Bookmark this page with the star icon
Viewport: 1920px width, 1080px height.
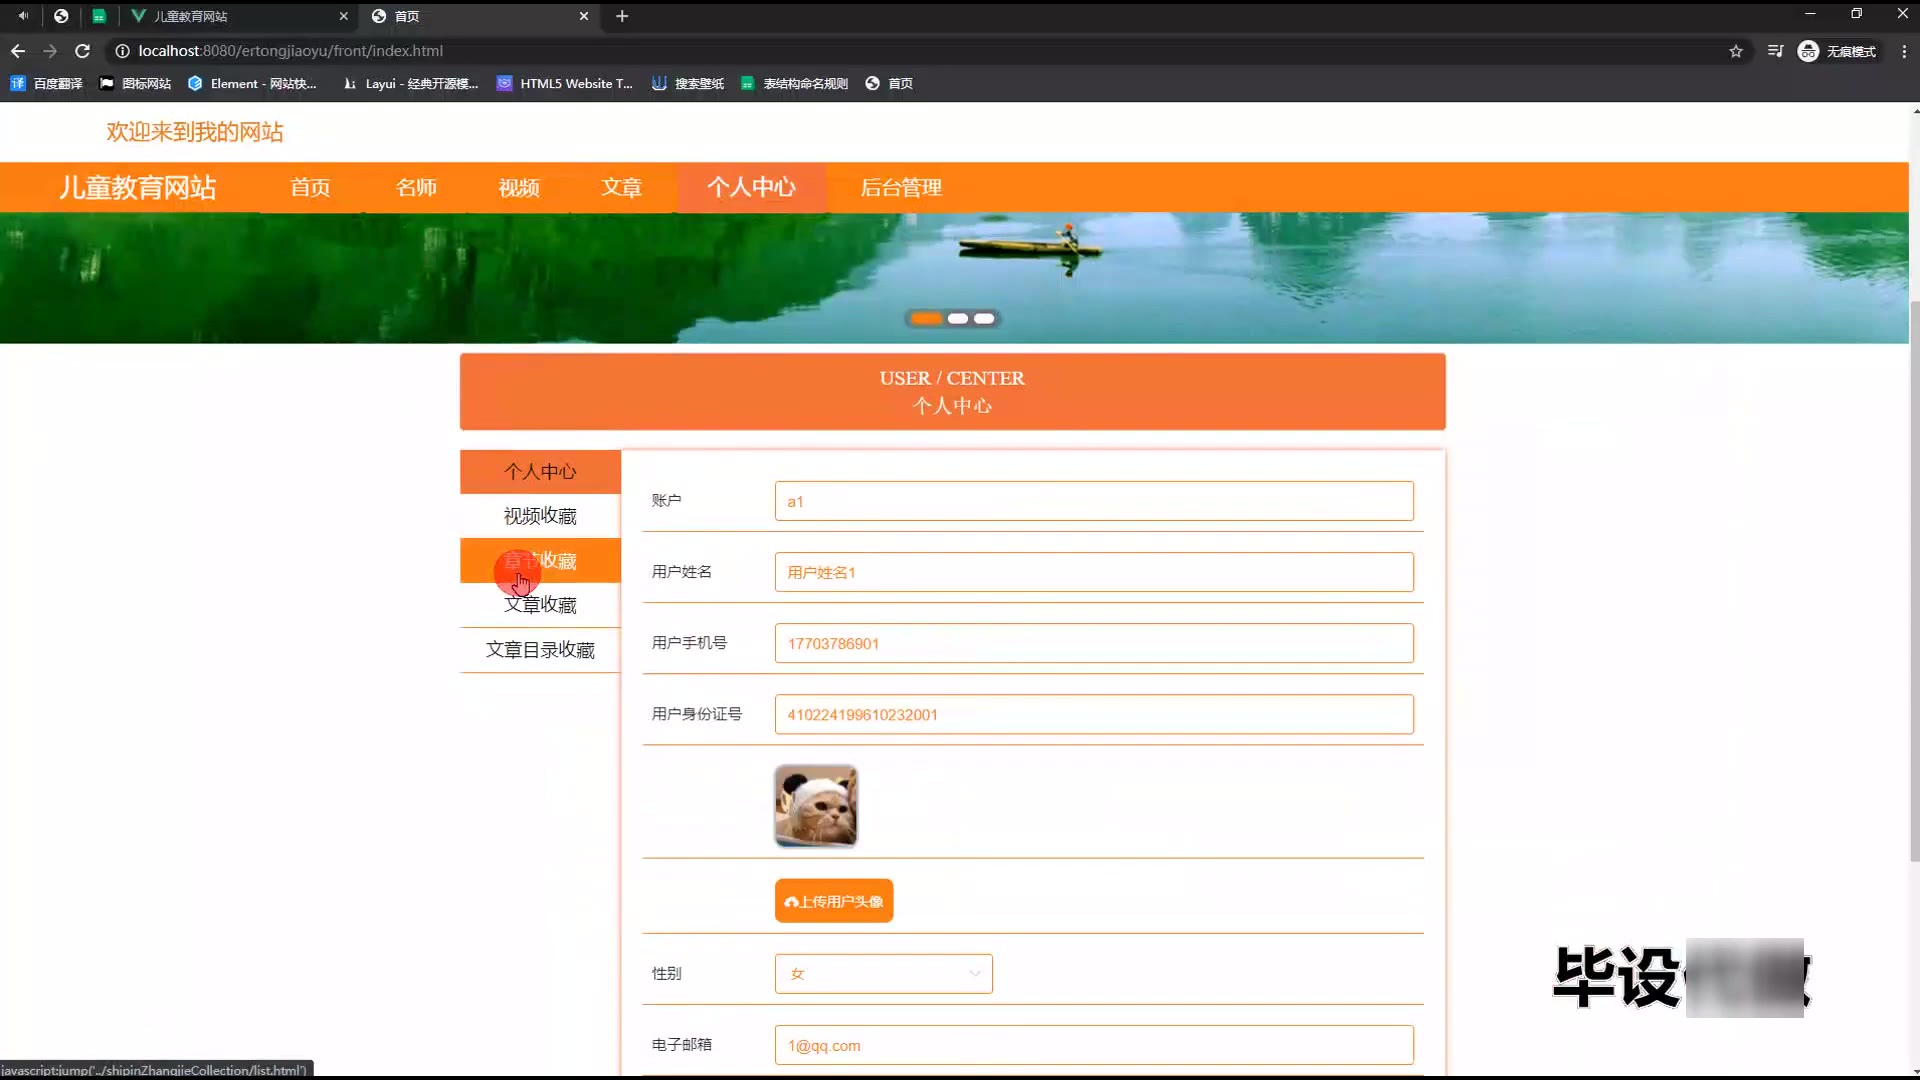(x=1736, y=51)
